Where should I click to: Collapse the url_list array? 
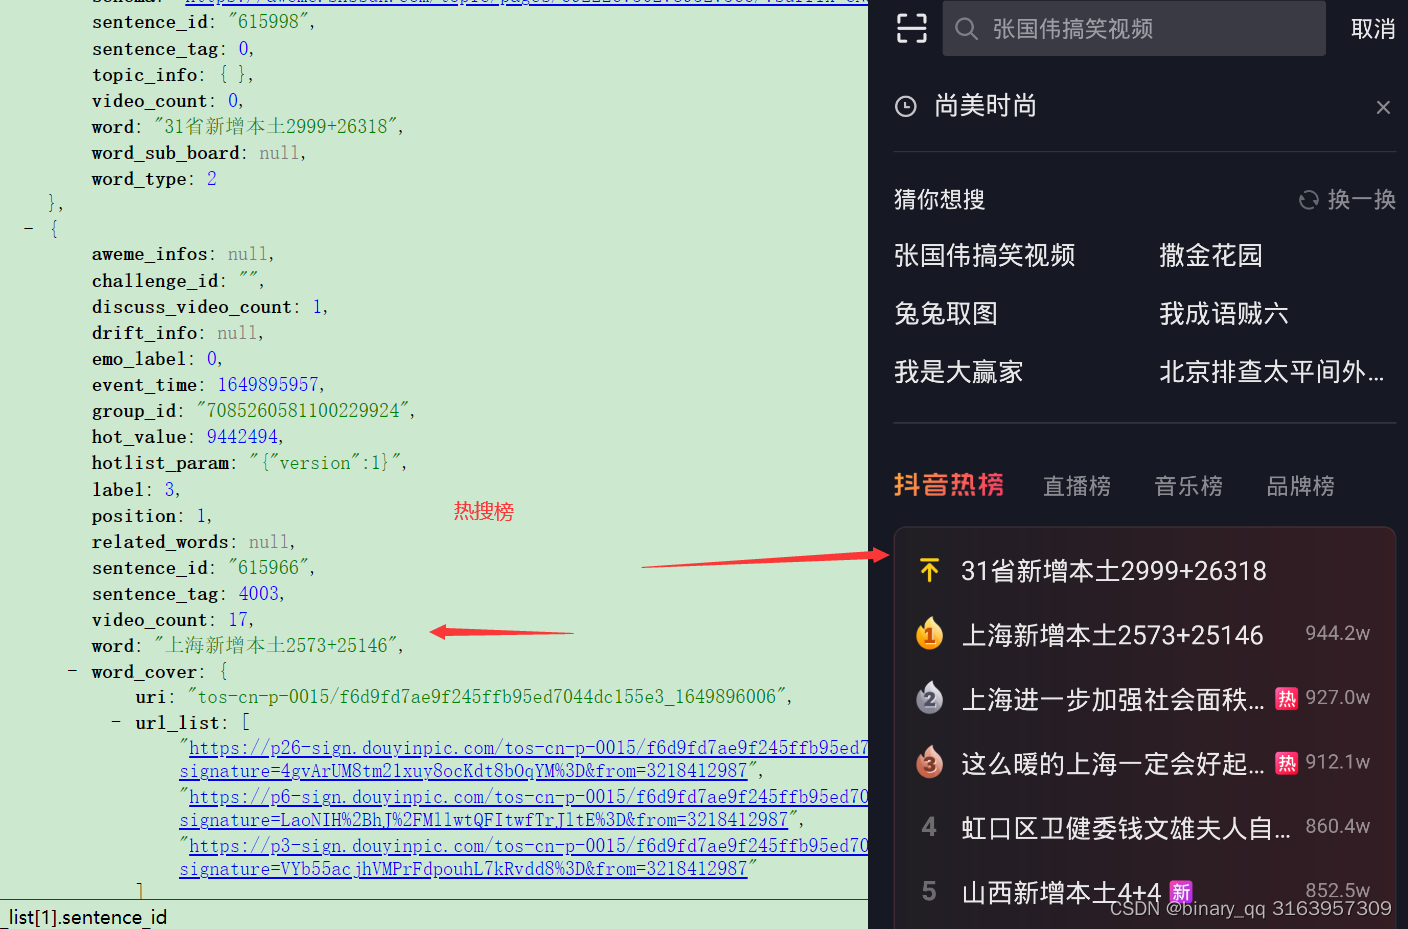tap(116, 721)
